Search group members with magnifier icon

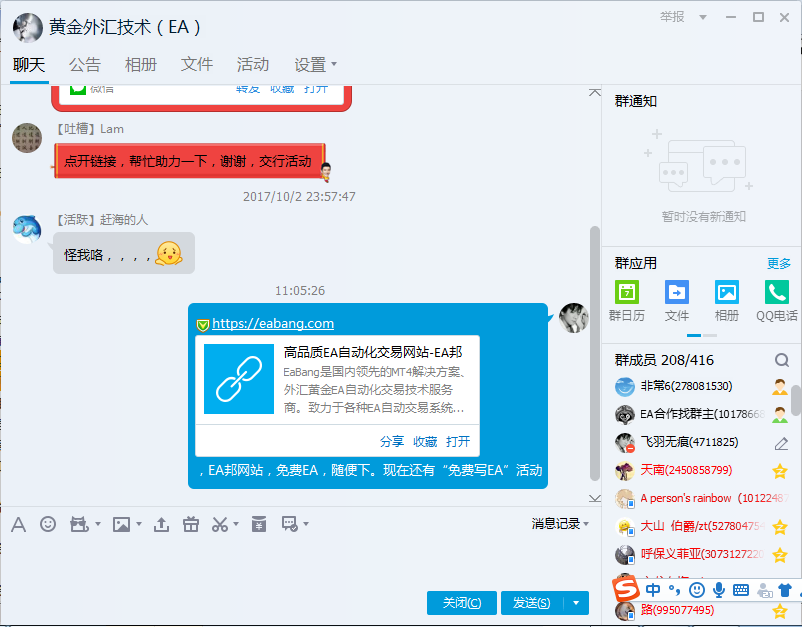coord(782,360)
